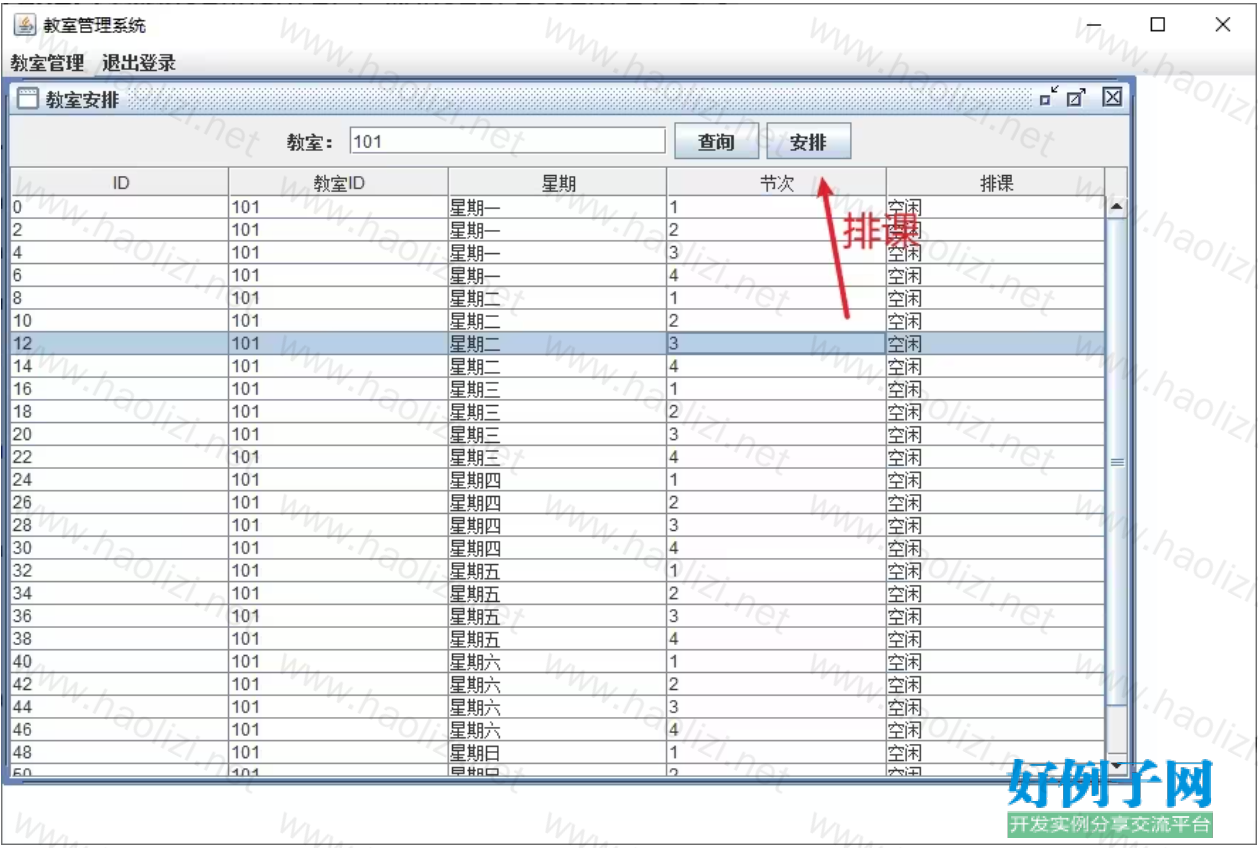Select the 空闲 cell in row ID 20
This screenshot has height=848, width=1258.
(x=995, y=435)
